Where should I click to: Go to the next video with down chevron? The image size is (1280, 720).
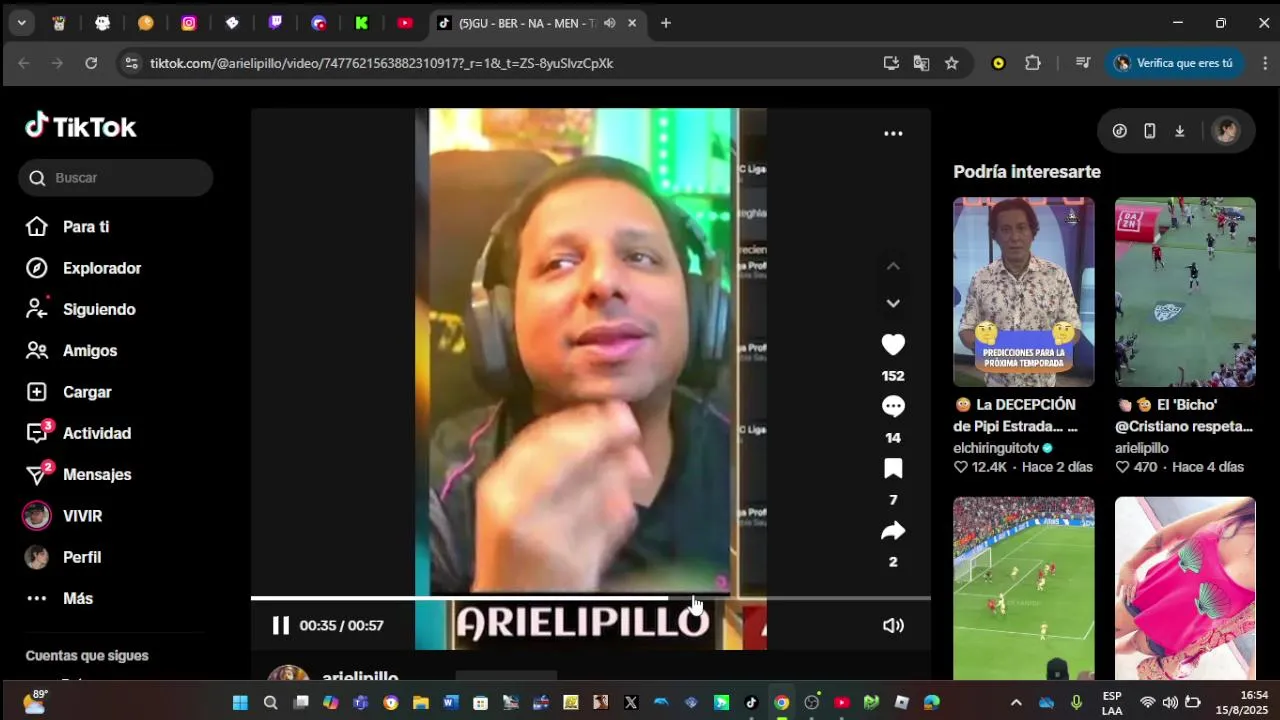click(893, 303)
